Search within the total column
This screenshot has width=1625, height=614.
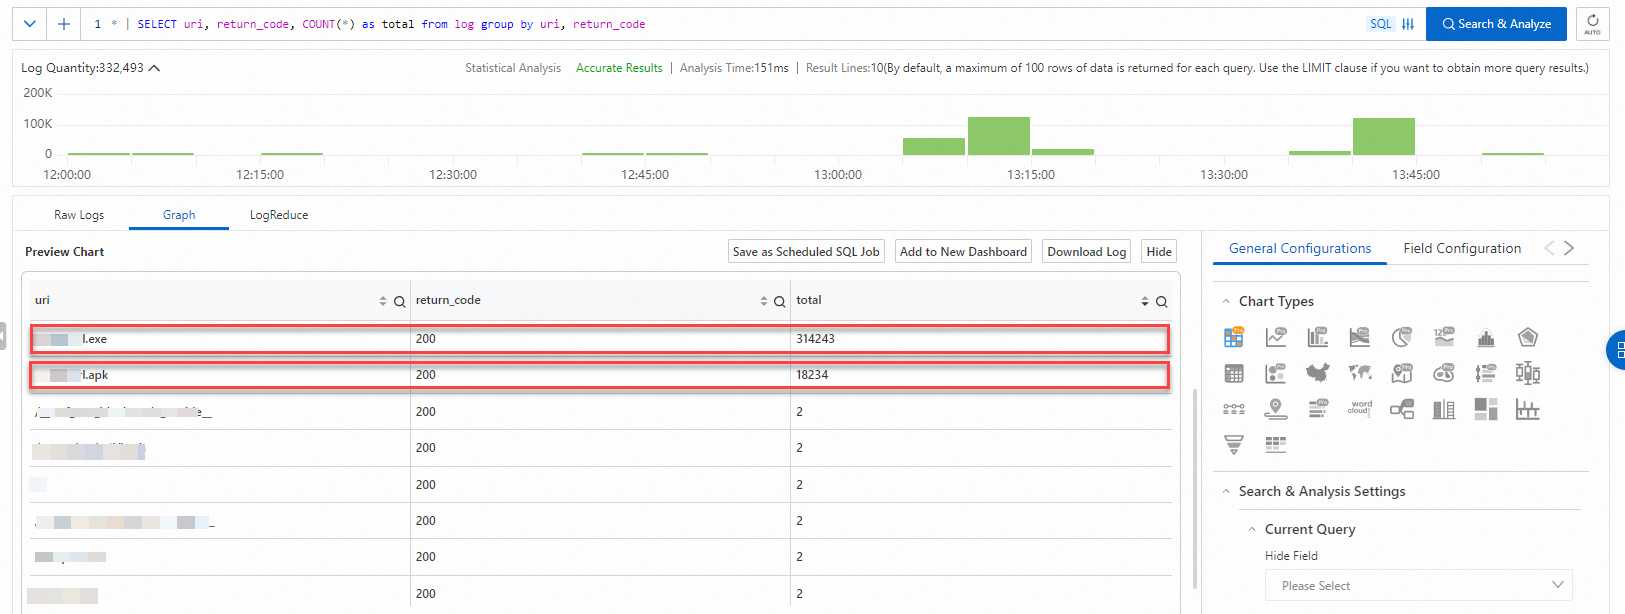tap(1162, 301)
